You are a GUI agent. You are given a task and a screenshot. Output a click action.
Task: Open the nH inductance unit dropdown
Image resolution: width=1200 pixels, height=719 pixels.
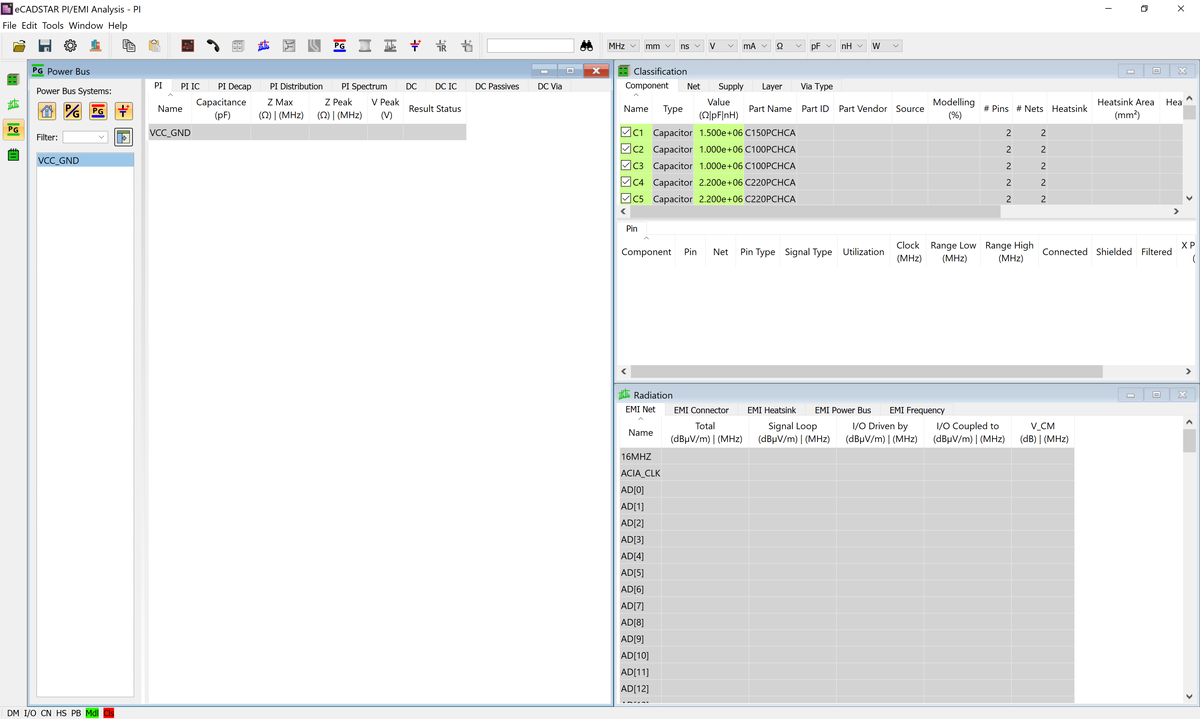(x=852, y=46)
